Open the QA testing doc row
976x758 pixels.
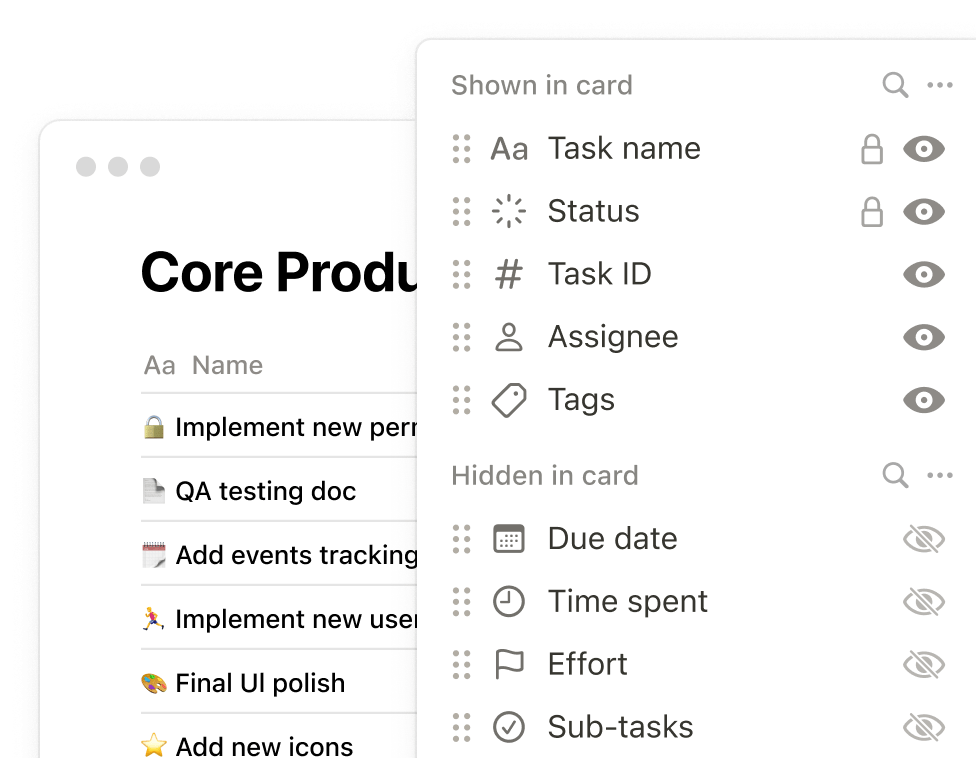coord(265,491)
